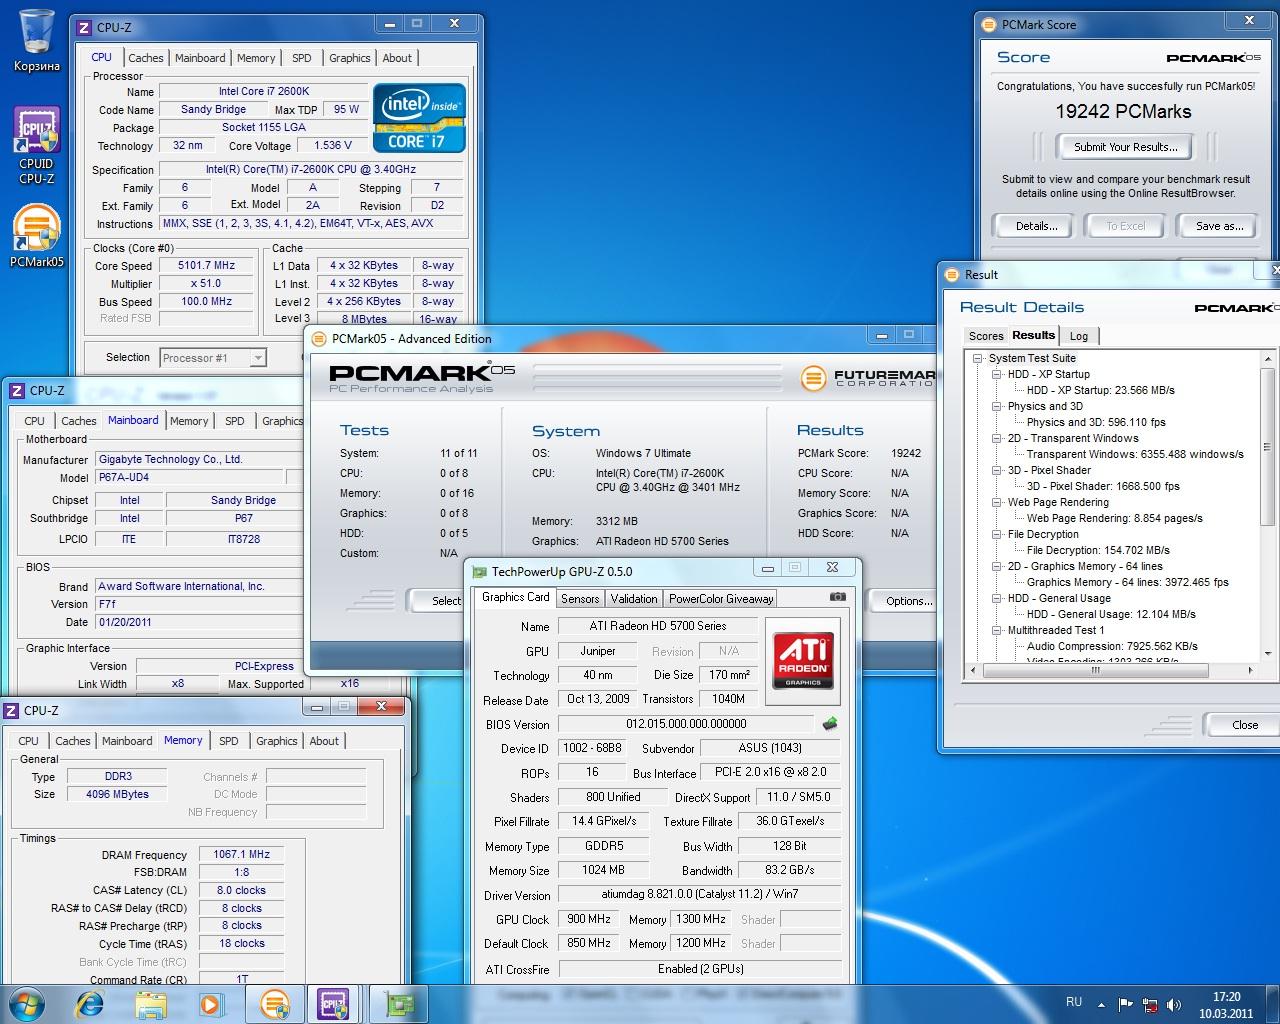Collapse the Web Page Rendering node
Screen dimensions: 1280x1024
click(997, 502)
